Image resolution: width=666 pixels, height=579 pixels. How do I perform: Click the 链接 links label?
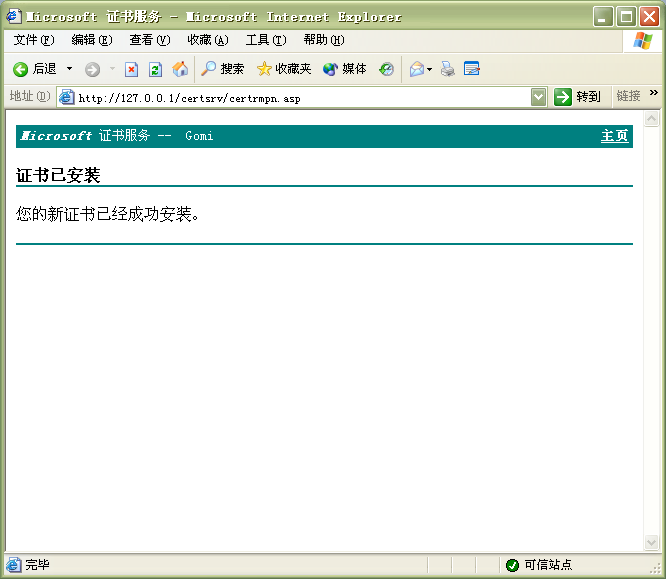point(628,96)
